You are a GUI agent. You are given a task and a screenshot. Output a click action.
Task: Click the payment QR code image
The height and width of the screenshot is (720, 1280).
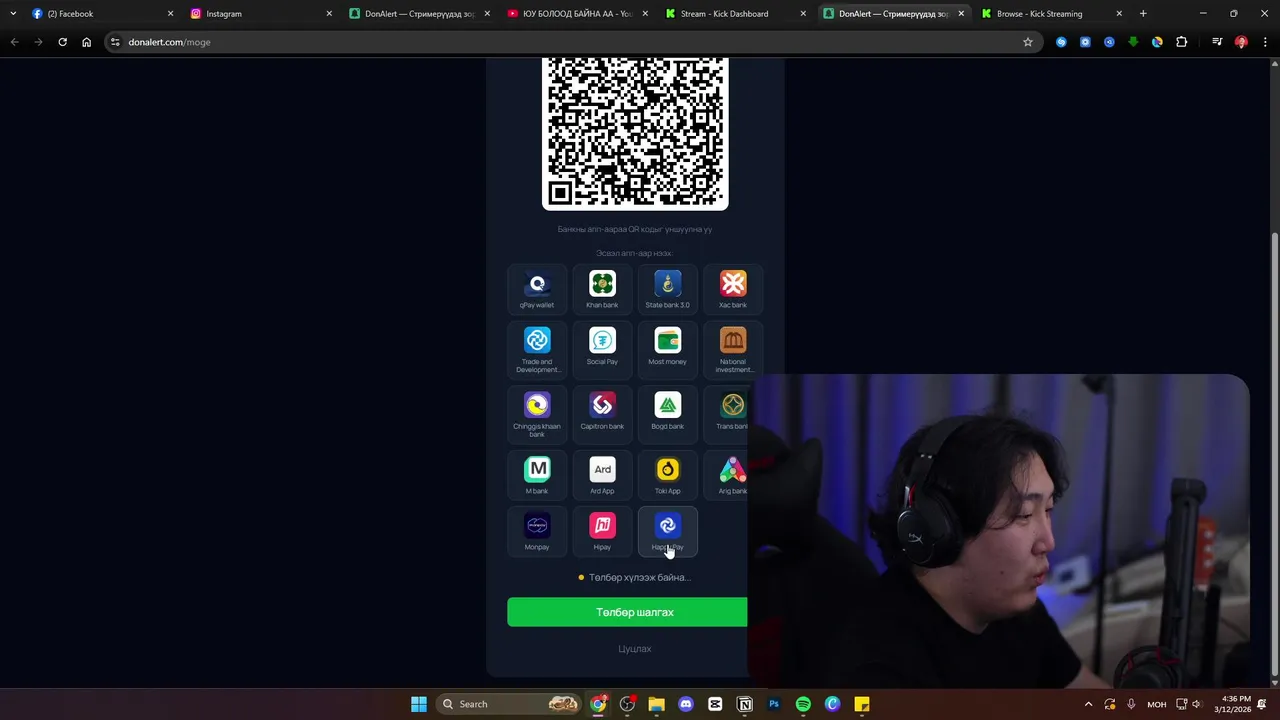[x=635, y=133]
